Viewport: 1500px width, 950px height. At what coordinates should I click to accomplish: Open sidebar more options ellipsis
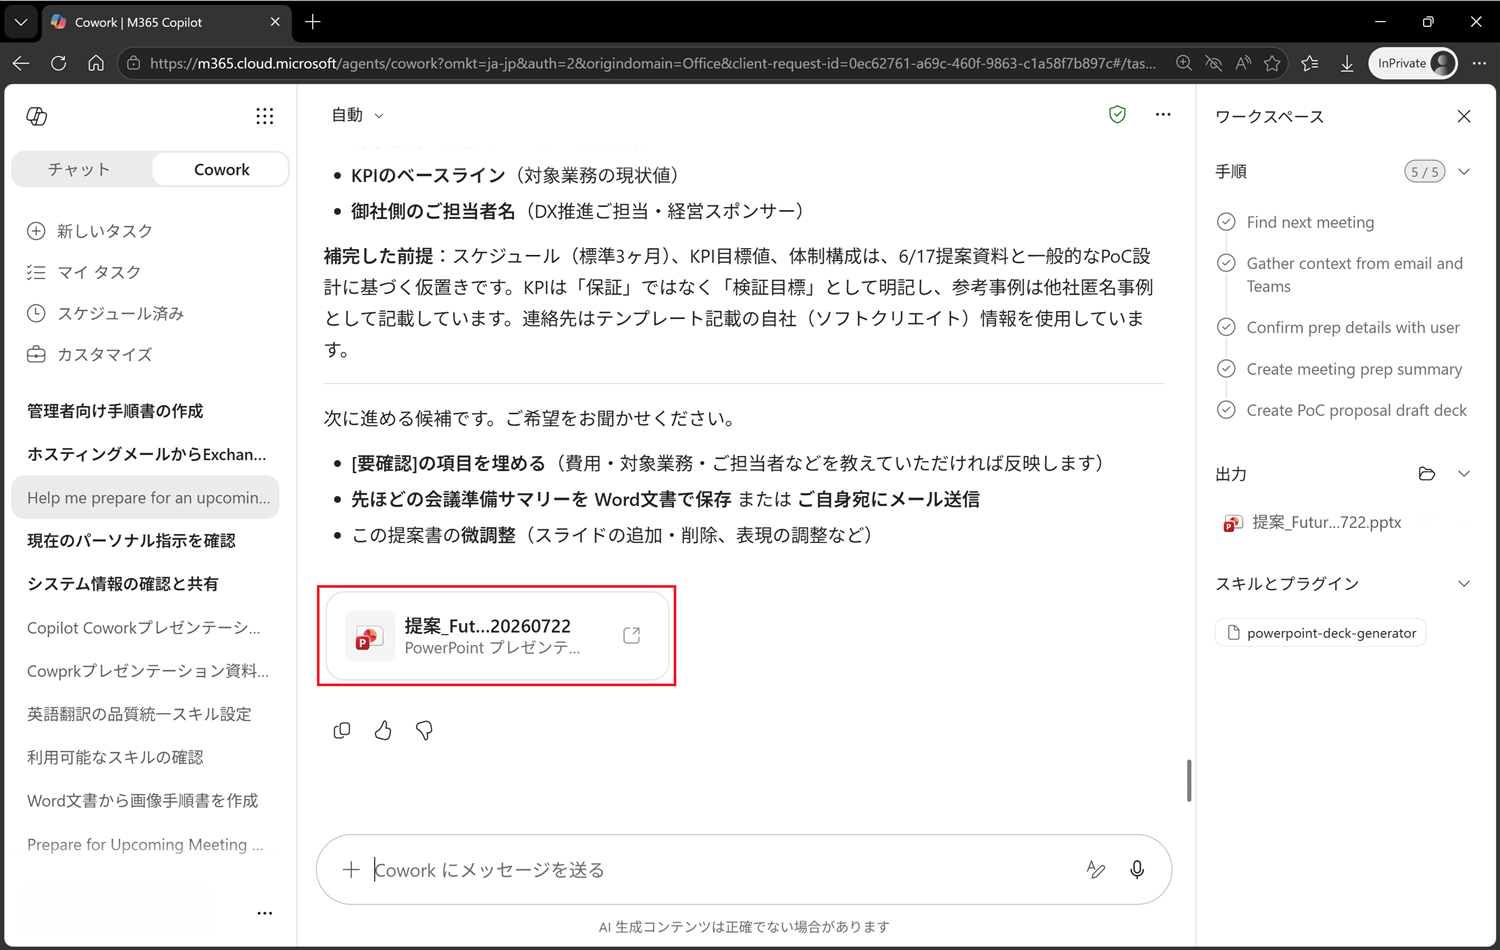pos(264,913)
